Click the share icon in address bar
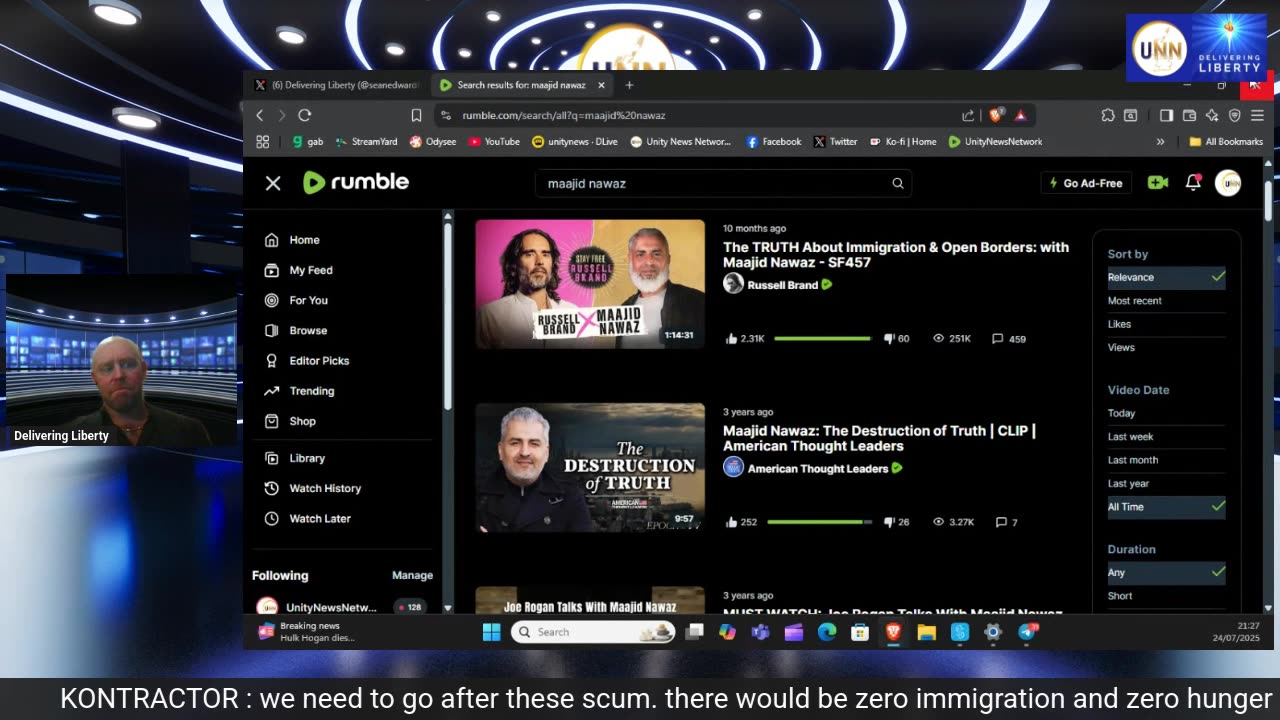1280x720 pixels. point(968,115)
